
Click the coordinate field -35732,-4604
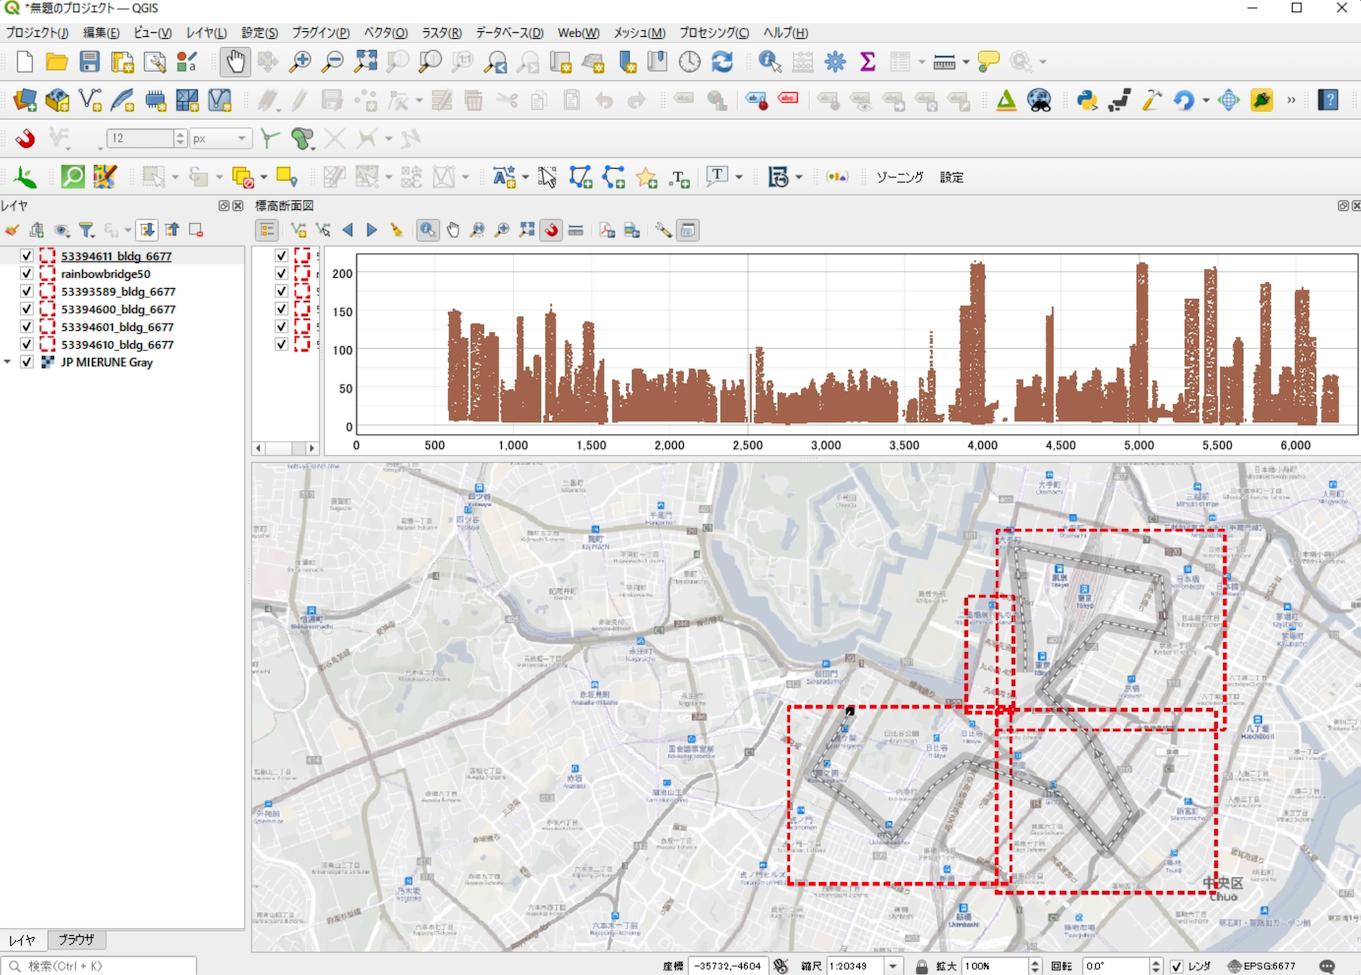pos(727,966)
